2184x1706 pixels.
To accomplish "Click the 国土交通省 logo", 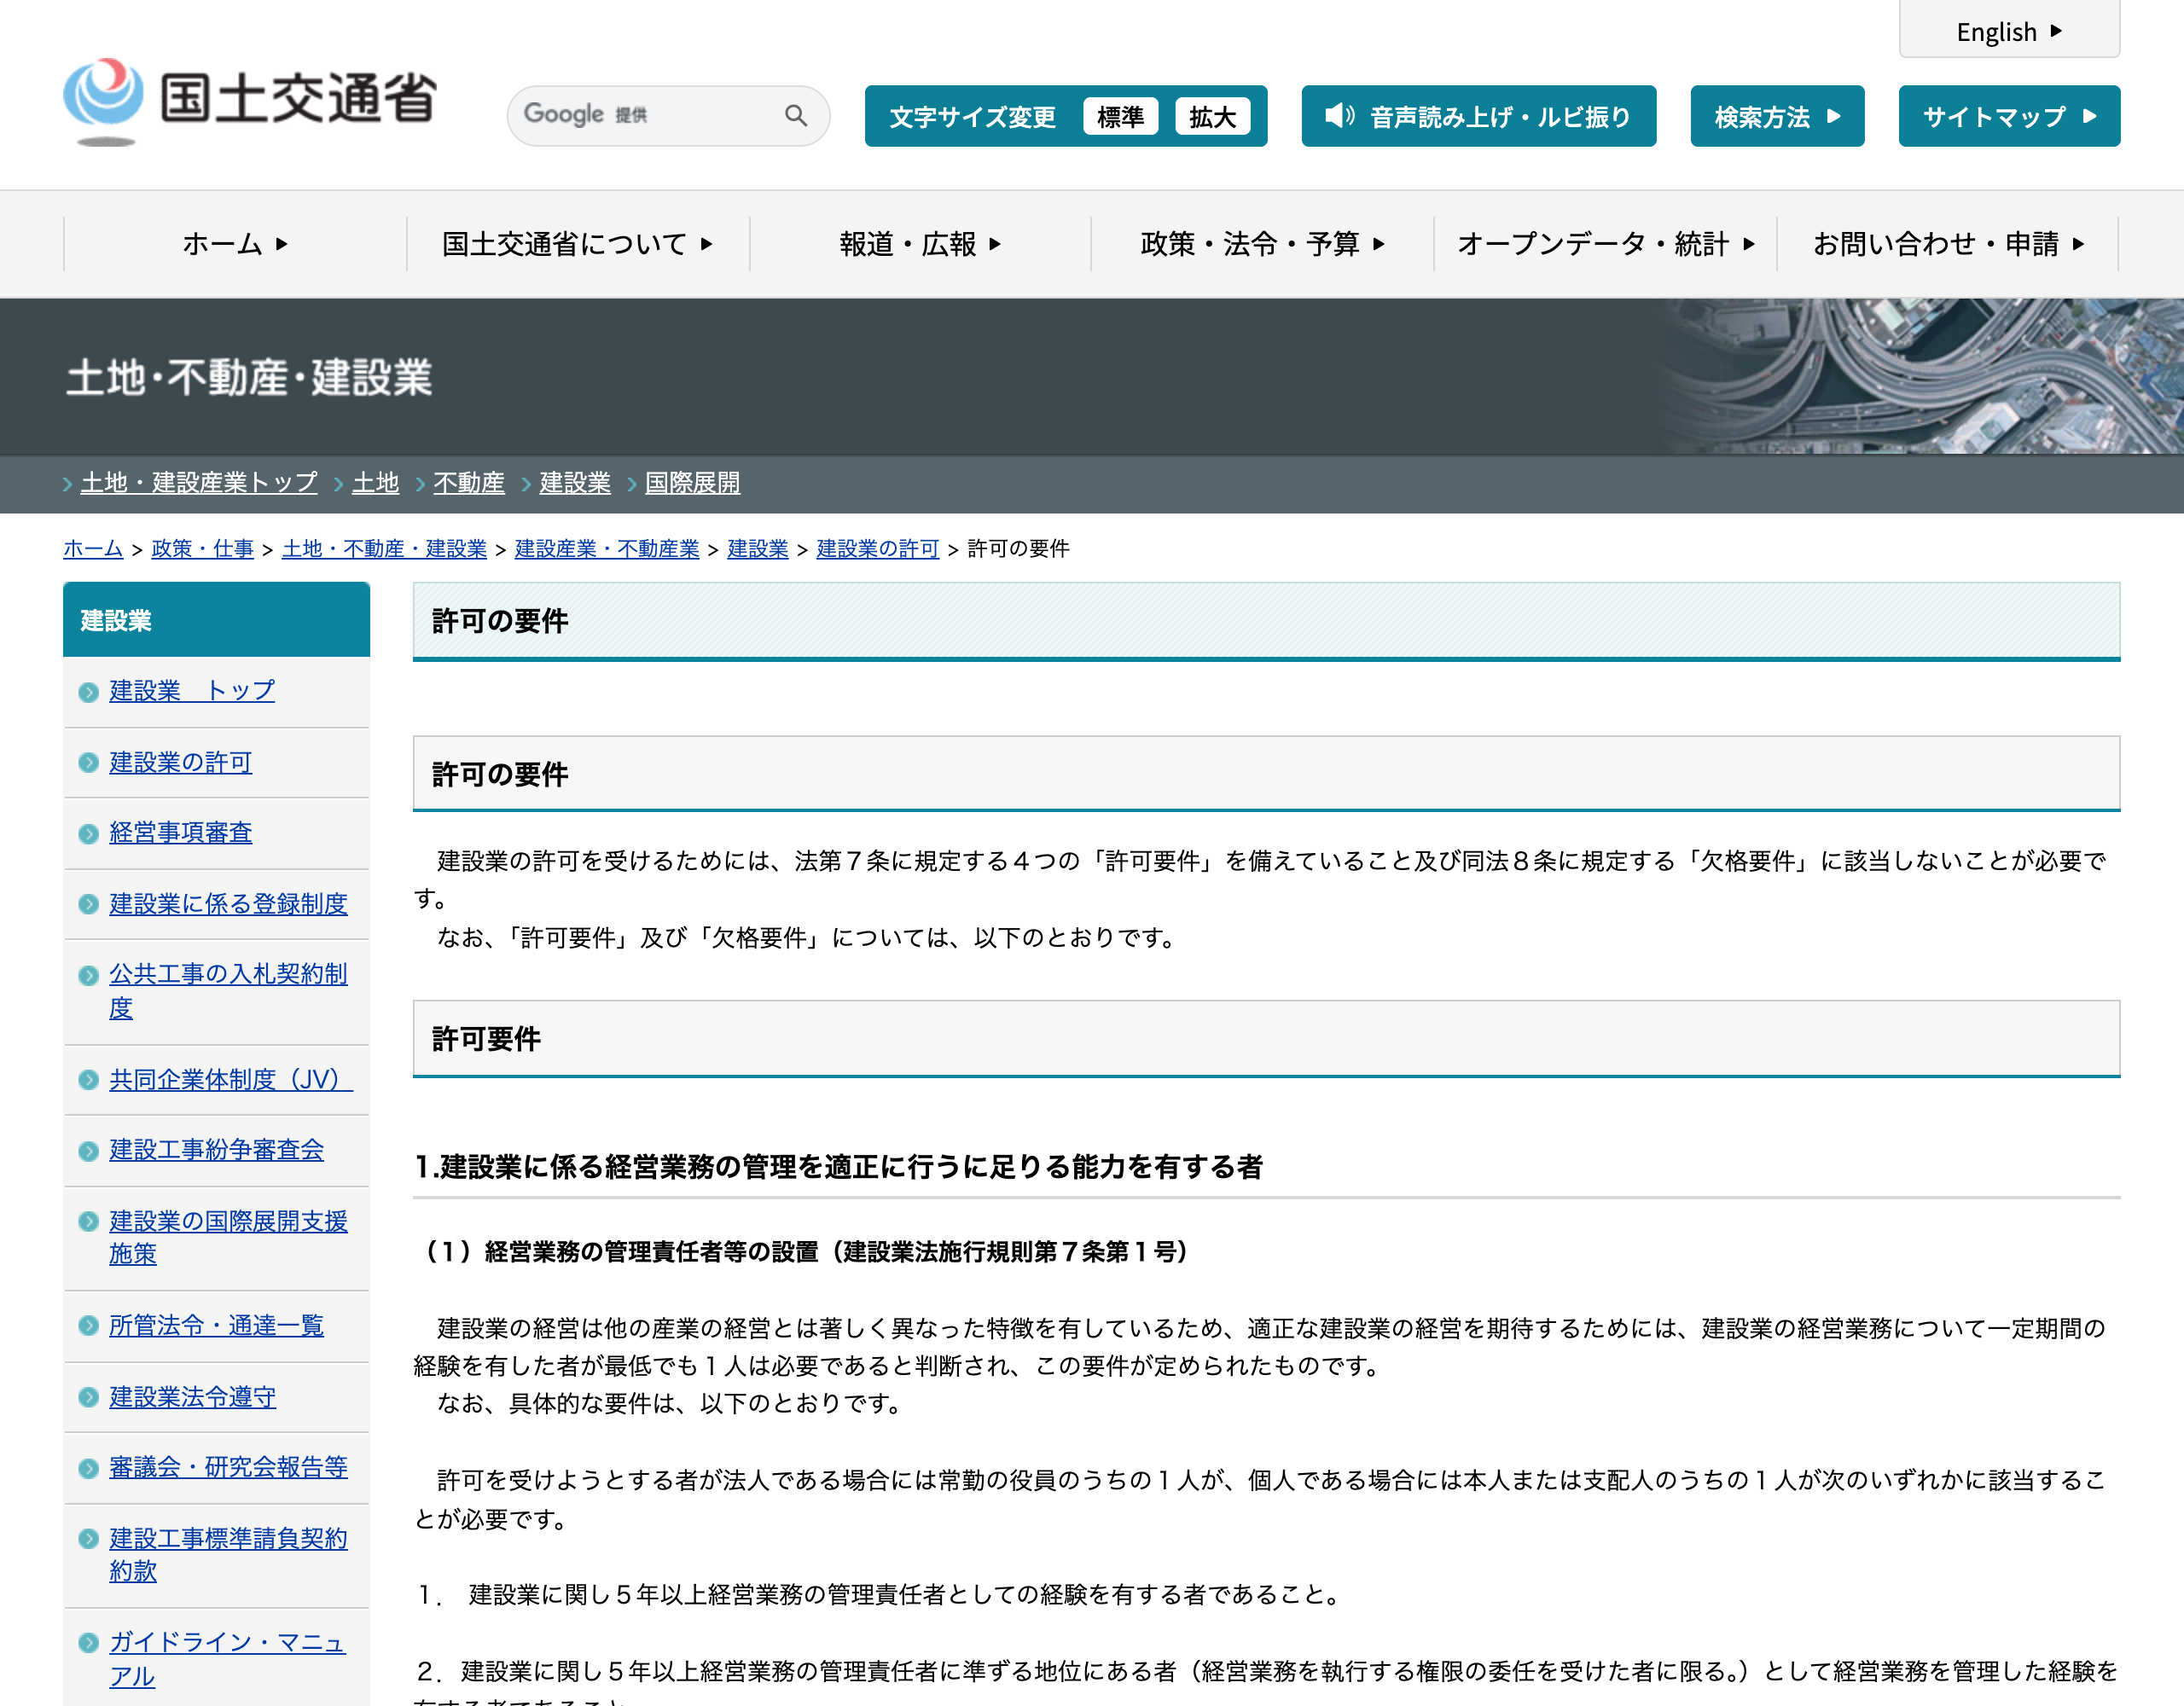I will (x=250, y=101).
